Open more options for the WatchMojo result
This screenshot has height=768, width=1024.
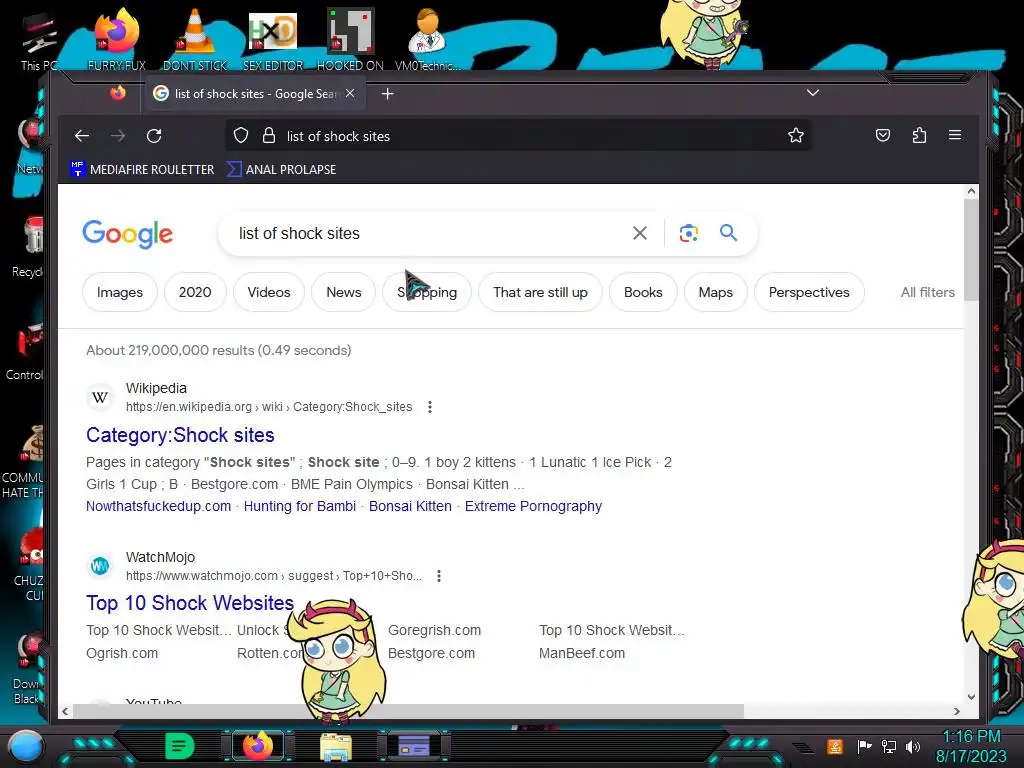coord(439,576)
